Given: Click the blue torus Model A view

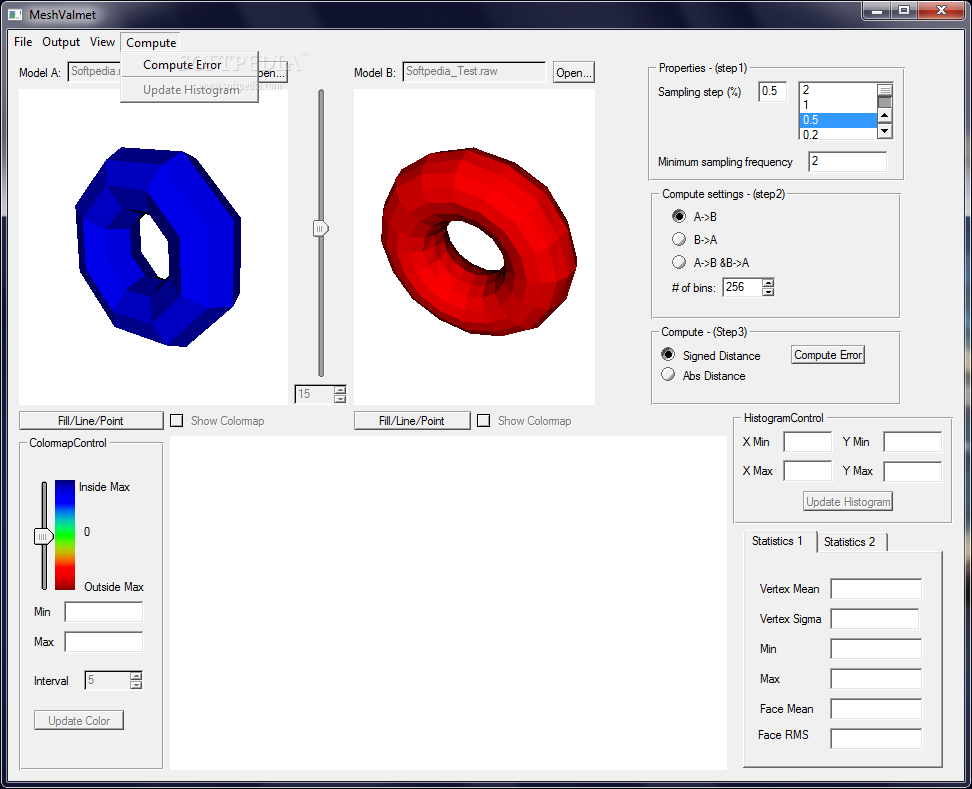Looking at the screenshot, I should (153, 247).
